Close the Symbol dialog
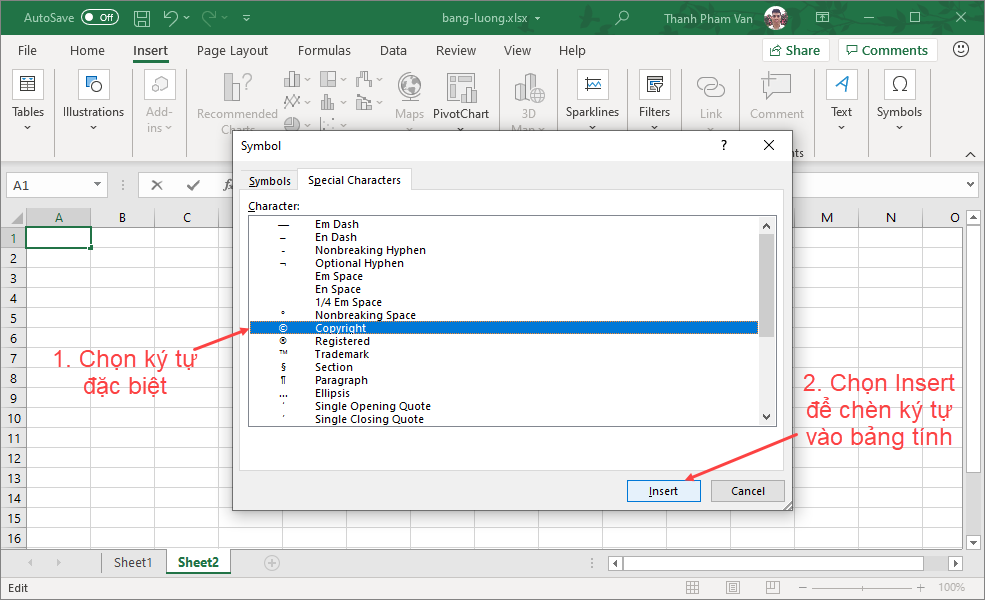 point(768,145)
